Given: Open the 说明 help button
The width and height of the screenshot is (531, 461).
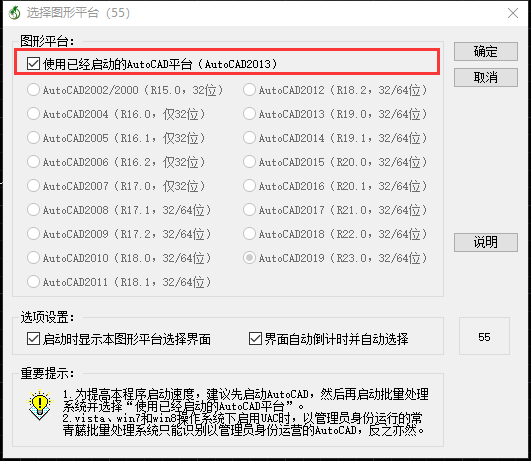Looking at the screenshot, I should (x=486, y=242).
